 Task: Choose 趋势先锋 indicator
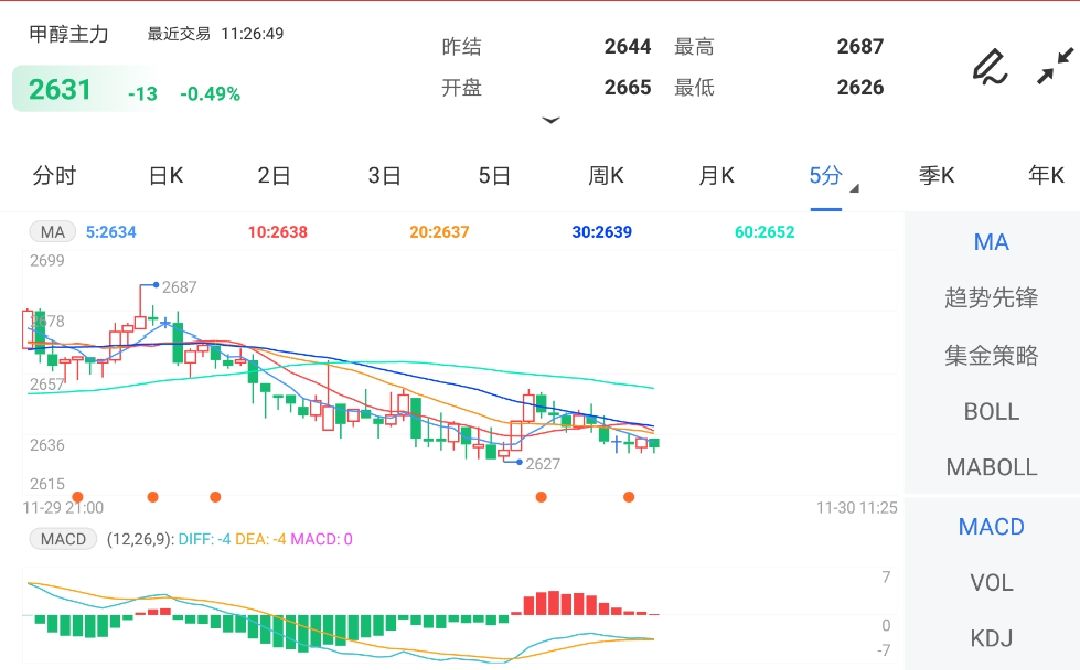tap(991, 297)
